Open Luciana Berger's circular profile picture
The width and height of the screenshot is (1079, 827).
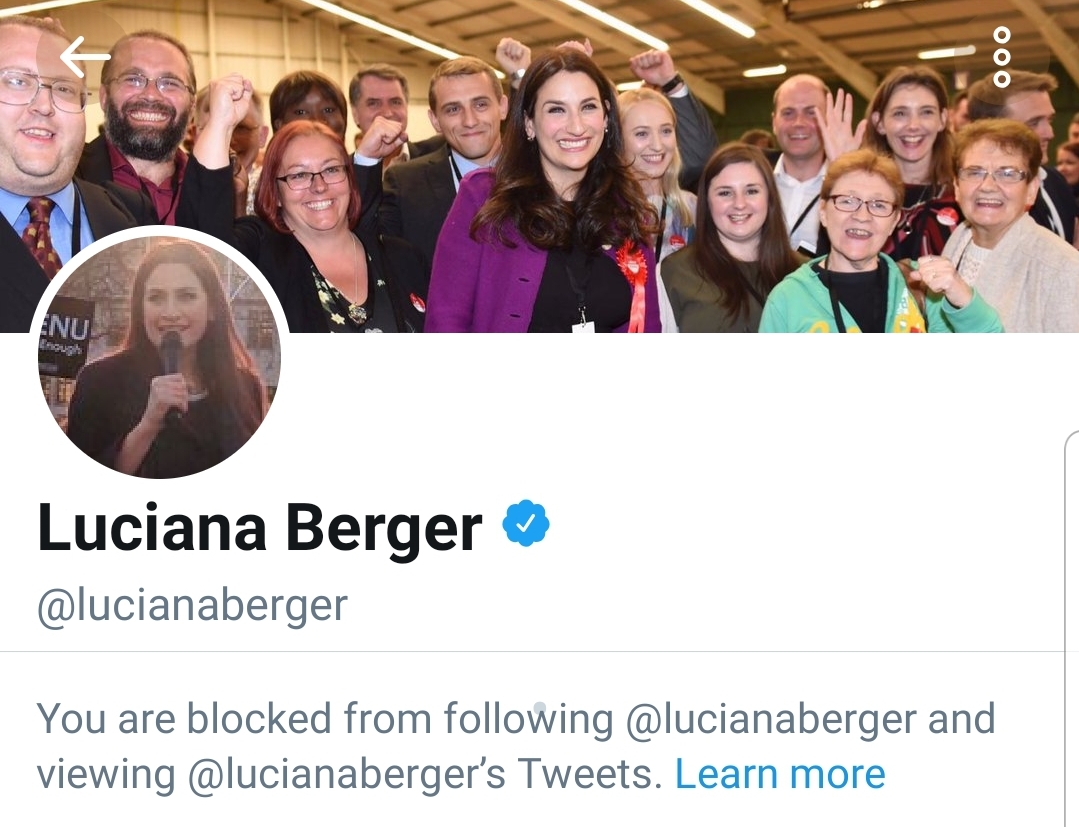coord(159,356)
